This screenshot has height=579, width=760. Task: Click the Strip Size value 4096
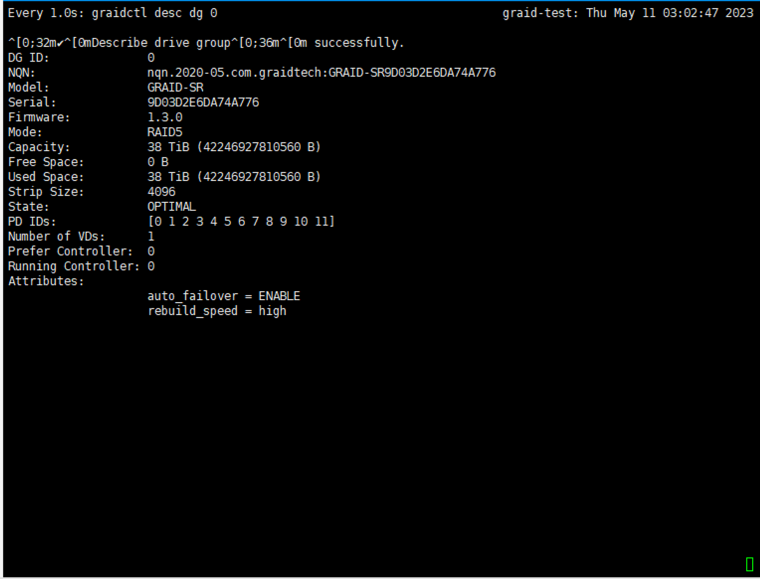(x=161, y=192)
